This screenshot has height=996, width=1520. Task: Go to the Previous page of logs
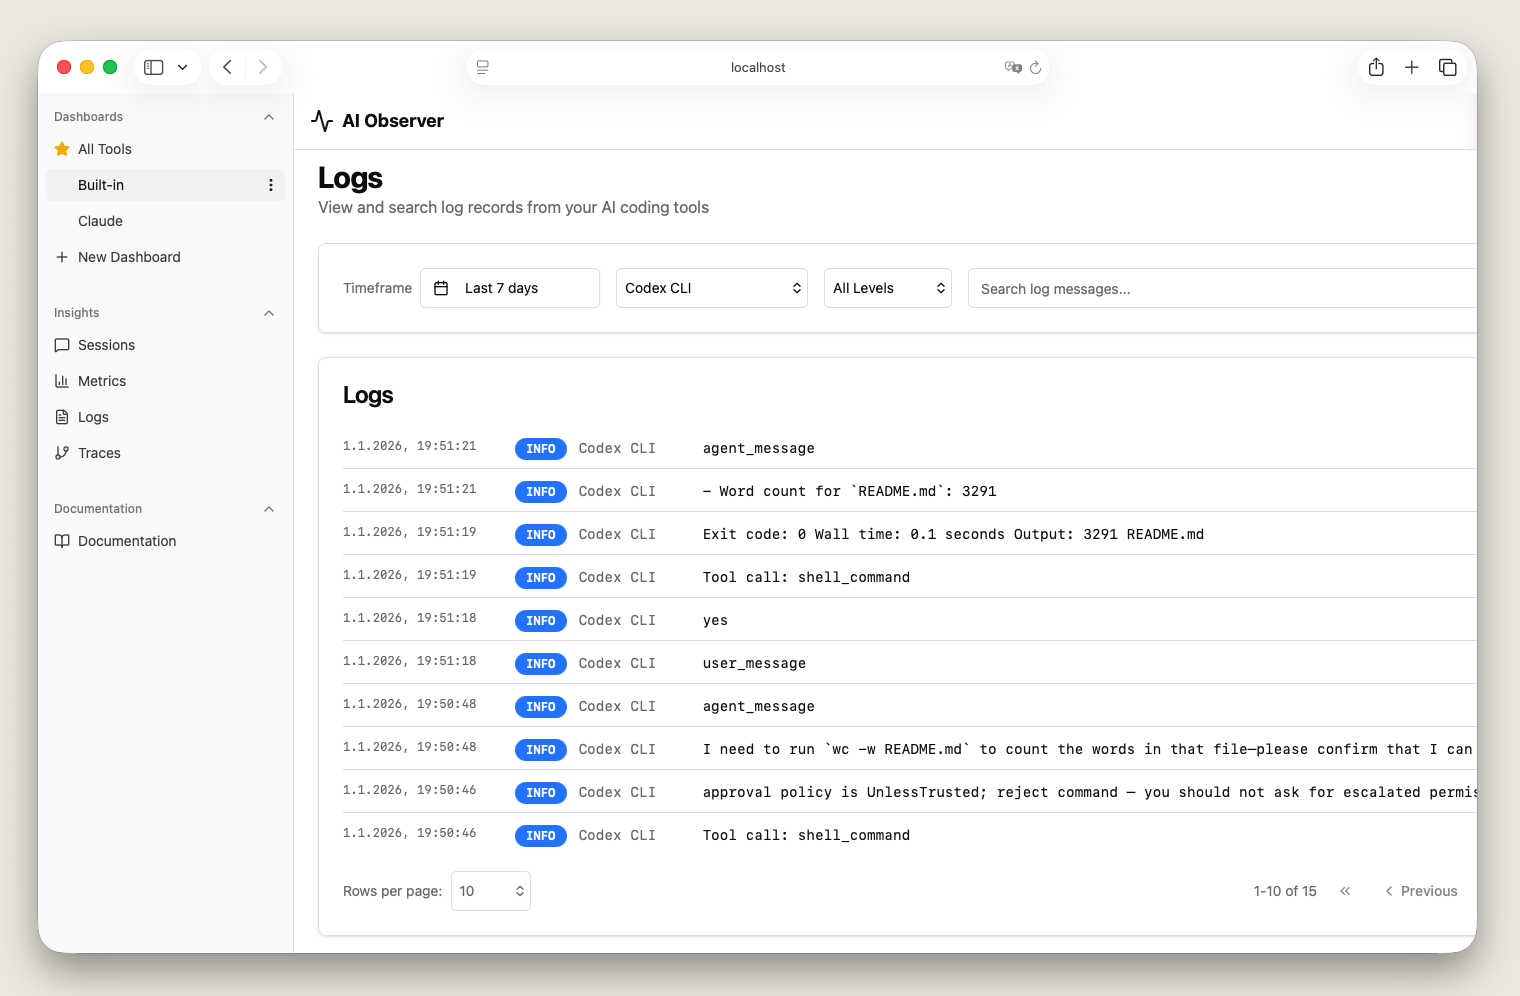1421,891
